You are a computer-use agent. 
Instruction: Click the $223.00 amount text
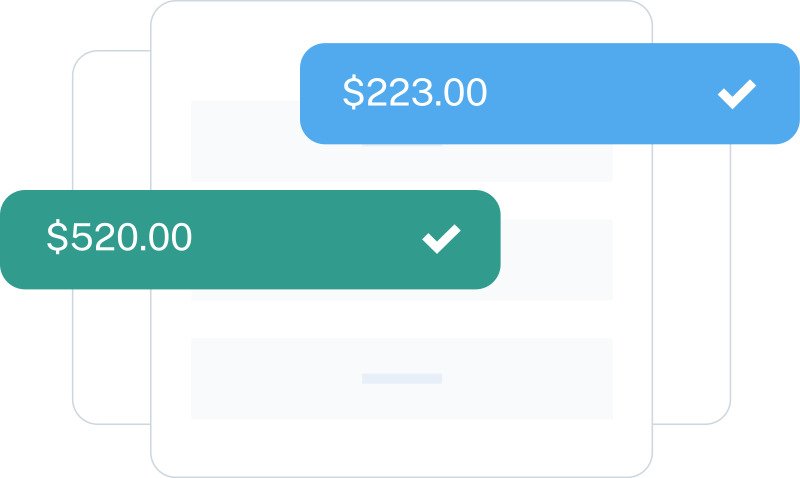414,94
